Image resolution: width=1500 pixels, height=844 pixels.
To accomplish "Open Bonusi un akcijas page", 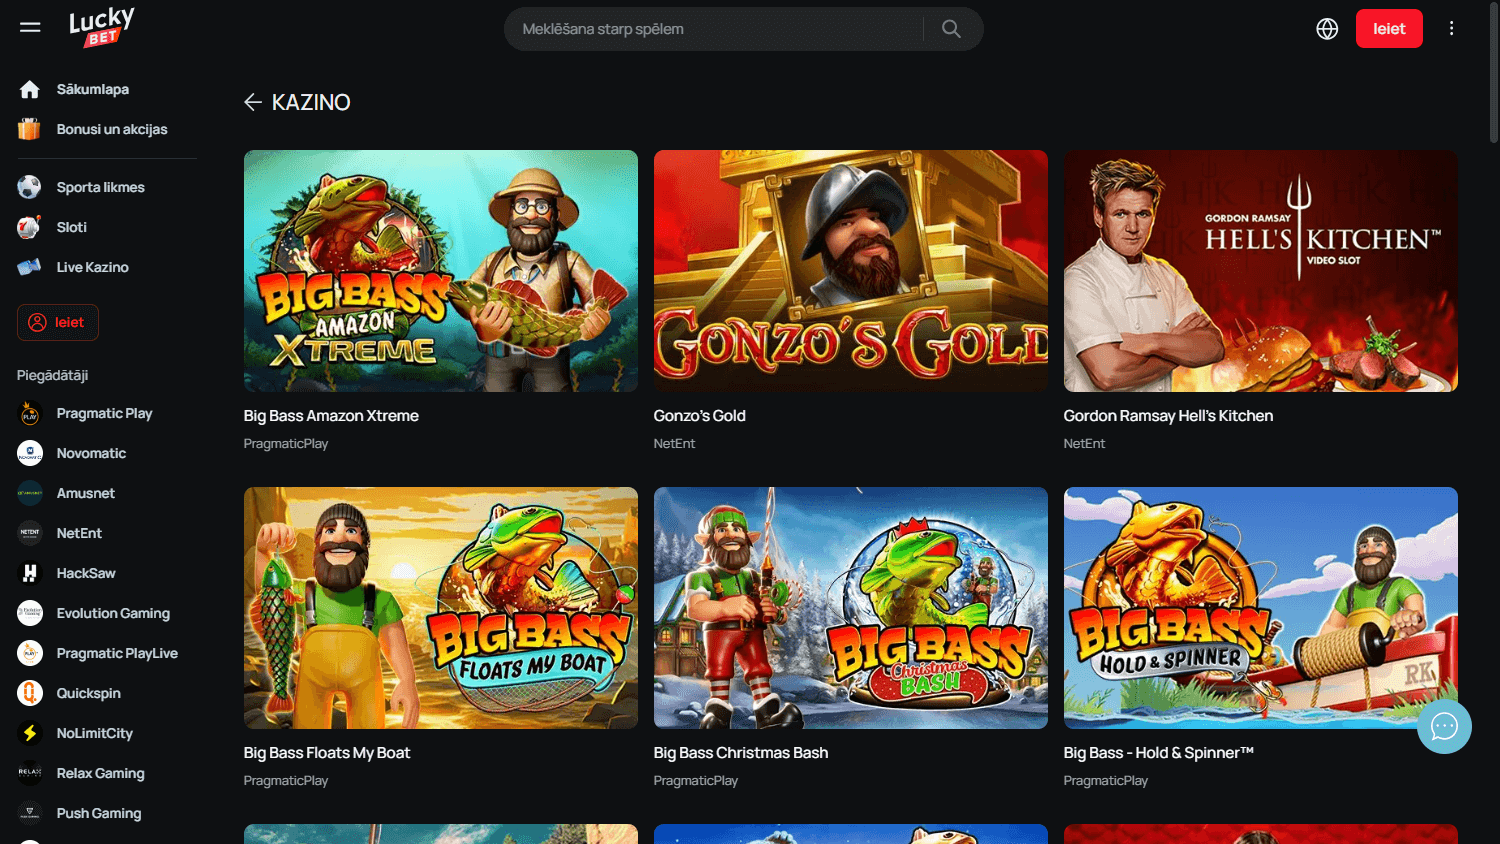I will click(x=113, y=129).
